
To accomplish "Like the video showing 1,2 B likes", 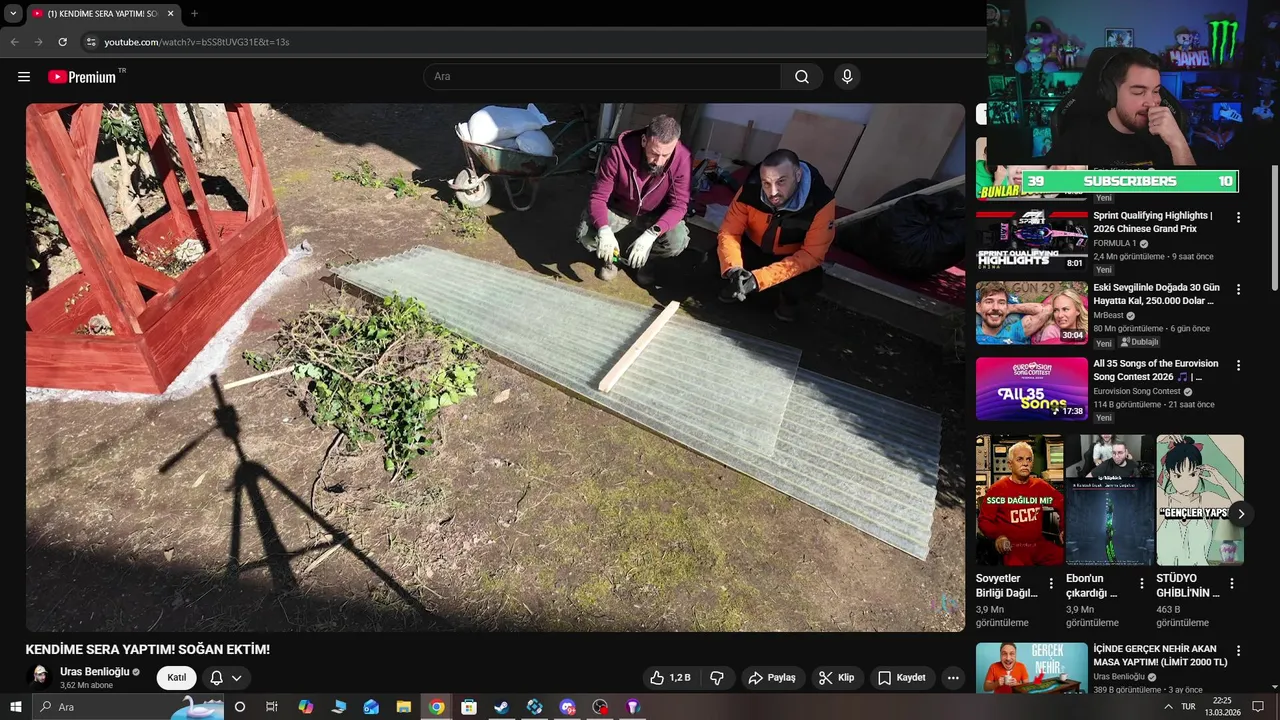I will [670, 678].
